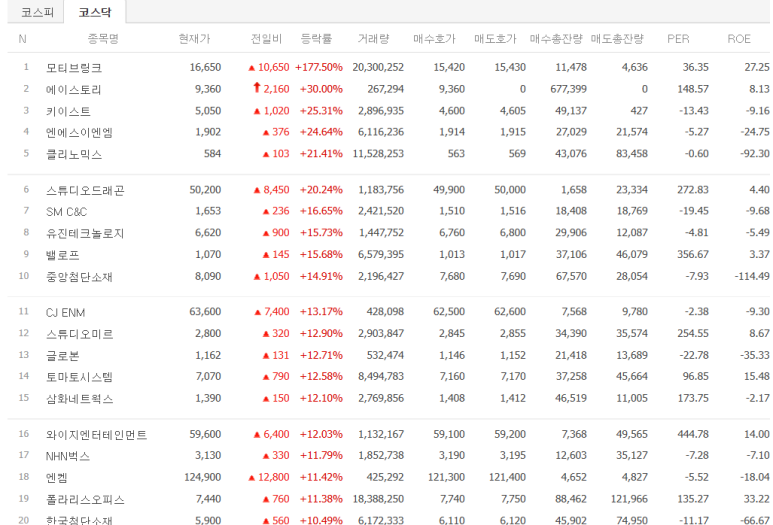Click volume 18,388,250 cell
Viewport: 773px width, 525px height.
click(x=378, y=499)
